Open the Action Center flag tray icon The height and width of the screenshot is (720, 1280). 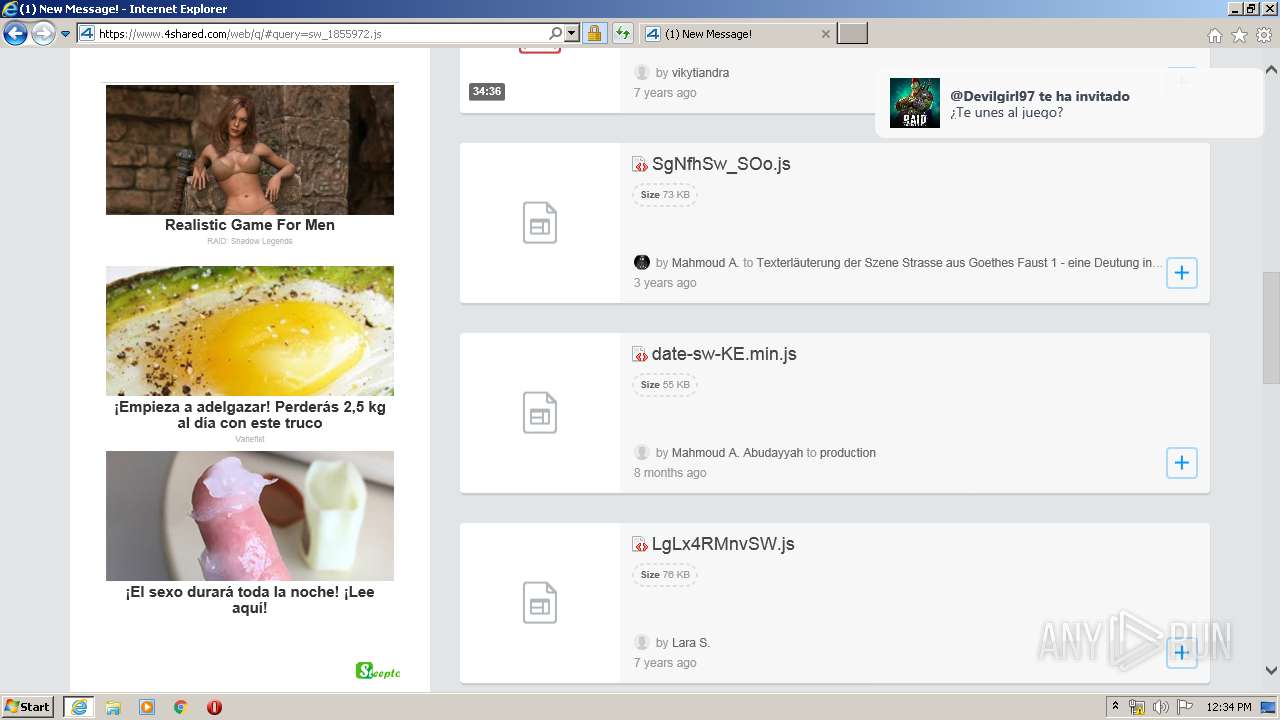1185,707
